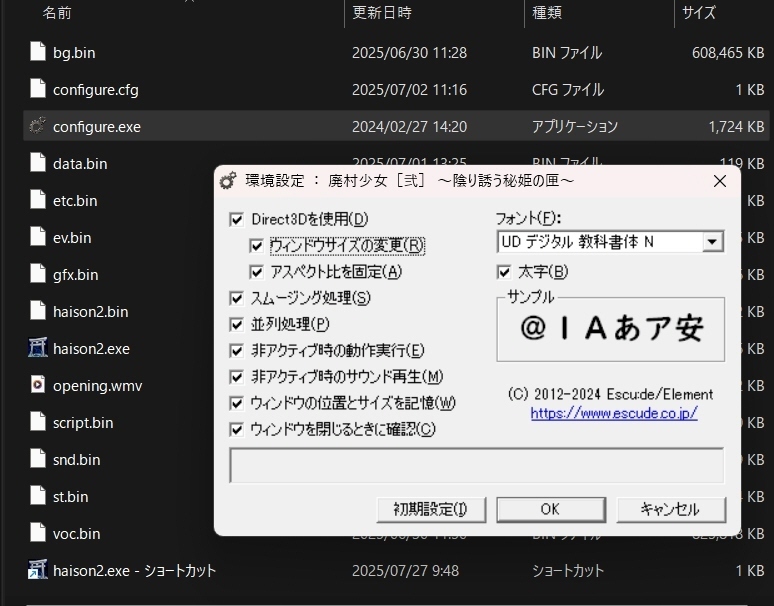Screen dimensions: 774x606
Task: Click the empty description text box
Action: (x=476, y=466)
